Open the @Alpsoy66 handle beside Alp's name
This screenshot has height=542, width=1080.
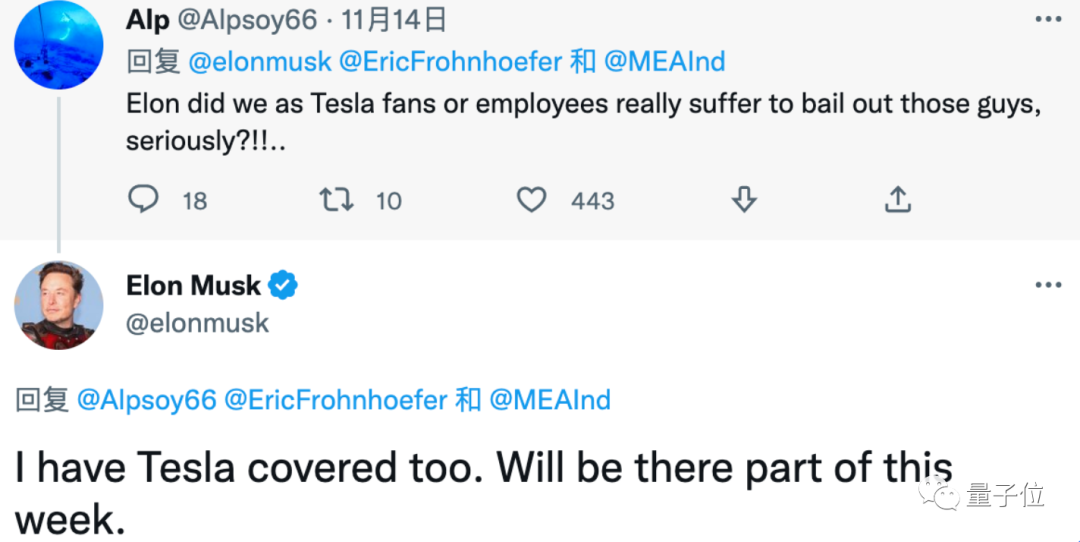[248, 19]
